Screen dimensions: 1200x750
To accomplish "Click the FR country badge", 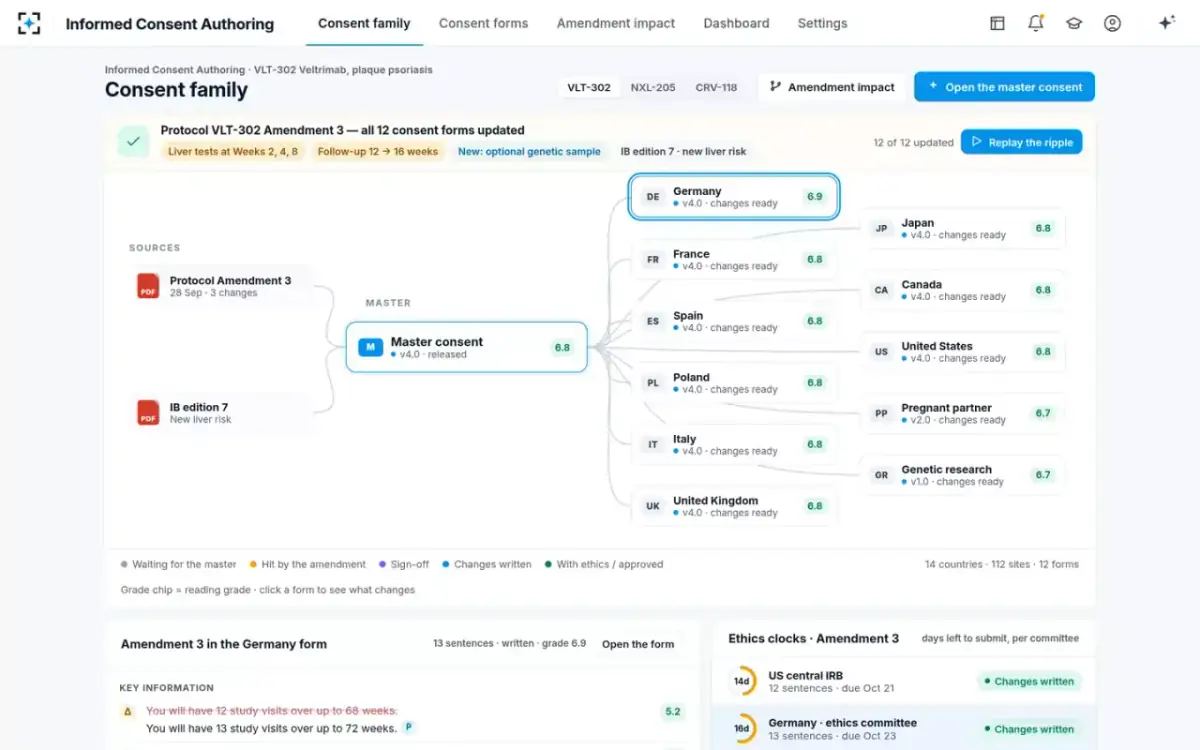I will (653, 259).
